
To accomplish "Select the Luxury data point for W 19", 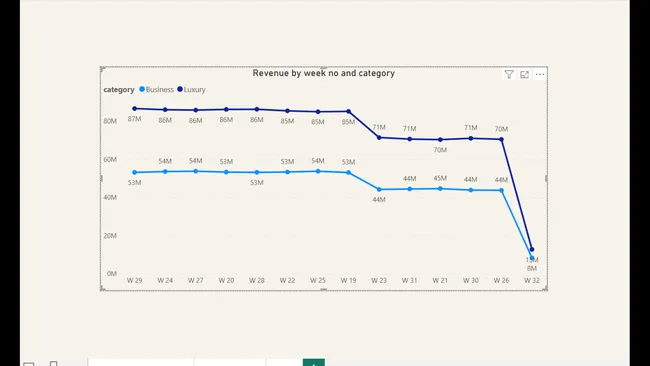I will [x=349, y=111].
